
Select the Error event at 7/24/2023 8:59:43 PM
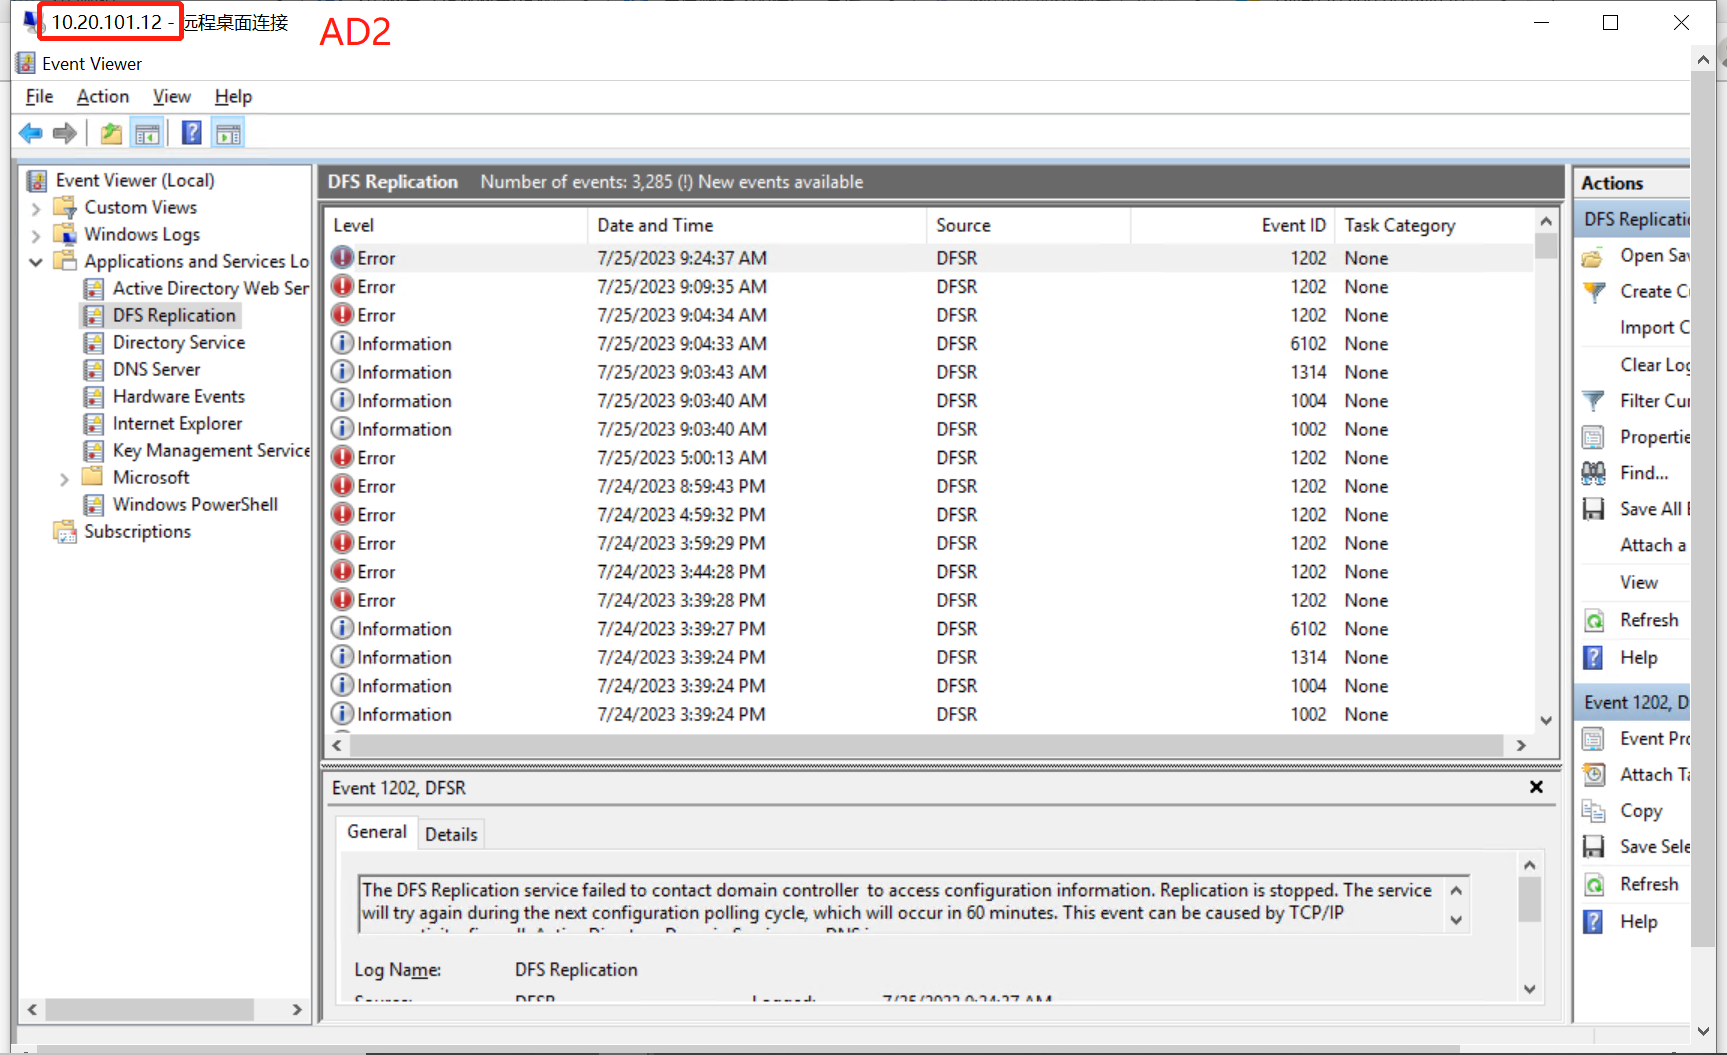[930, 487]
